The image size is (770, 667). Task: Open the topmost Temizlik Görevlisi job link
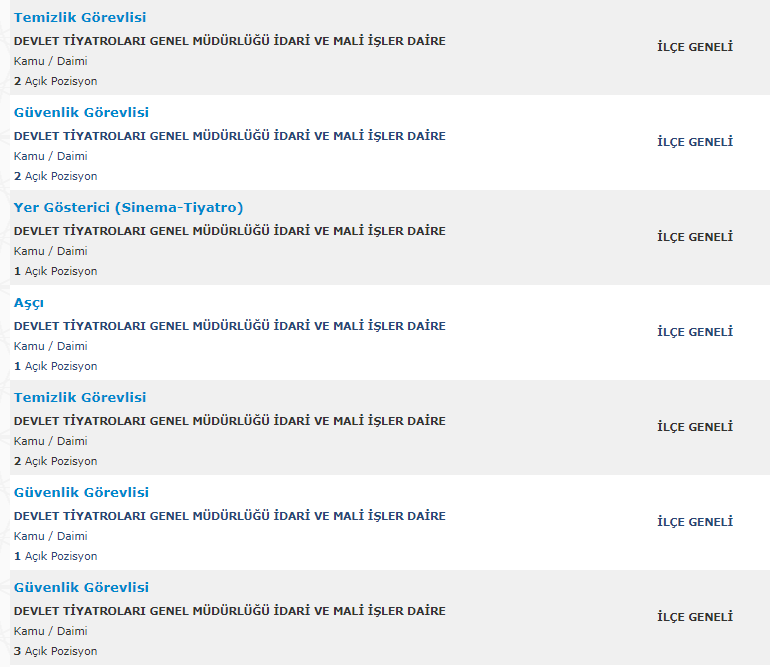point(80,18)
